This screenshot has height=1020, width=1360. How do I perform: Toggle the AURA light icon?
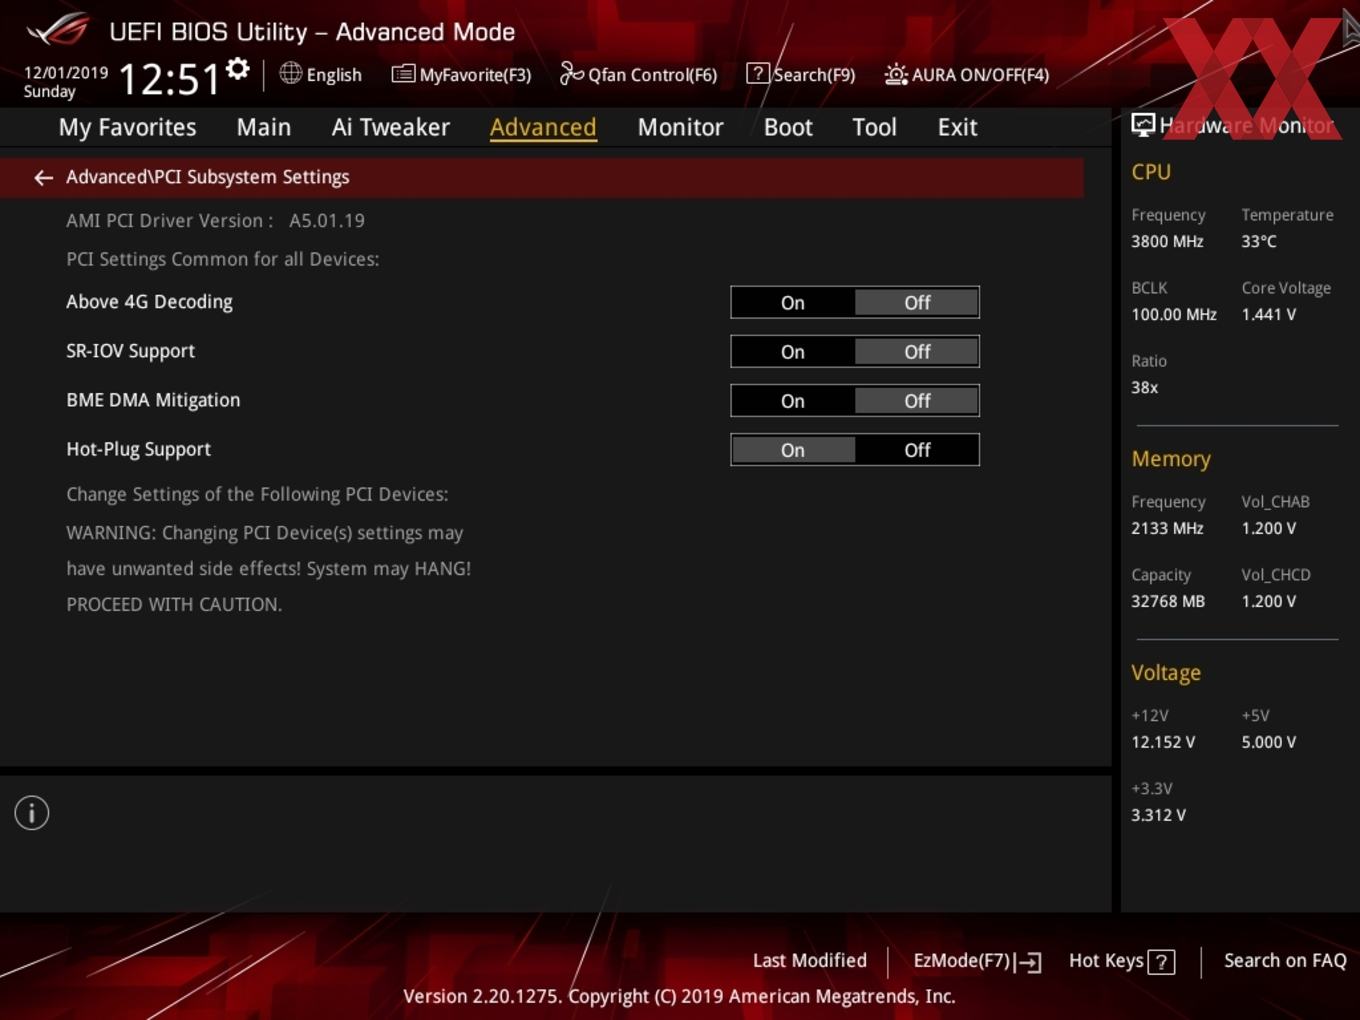point(896,74)
